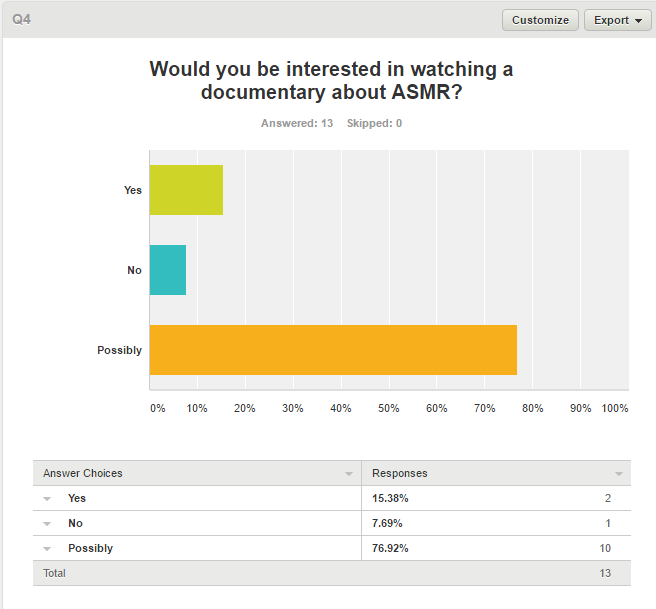This screenshot has height=609, width=656.
Task: Select the No answer choice row
Action: 332,523
